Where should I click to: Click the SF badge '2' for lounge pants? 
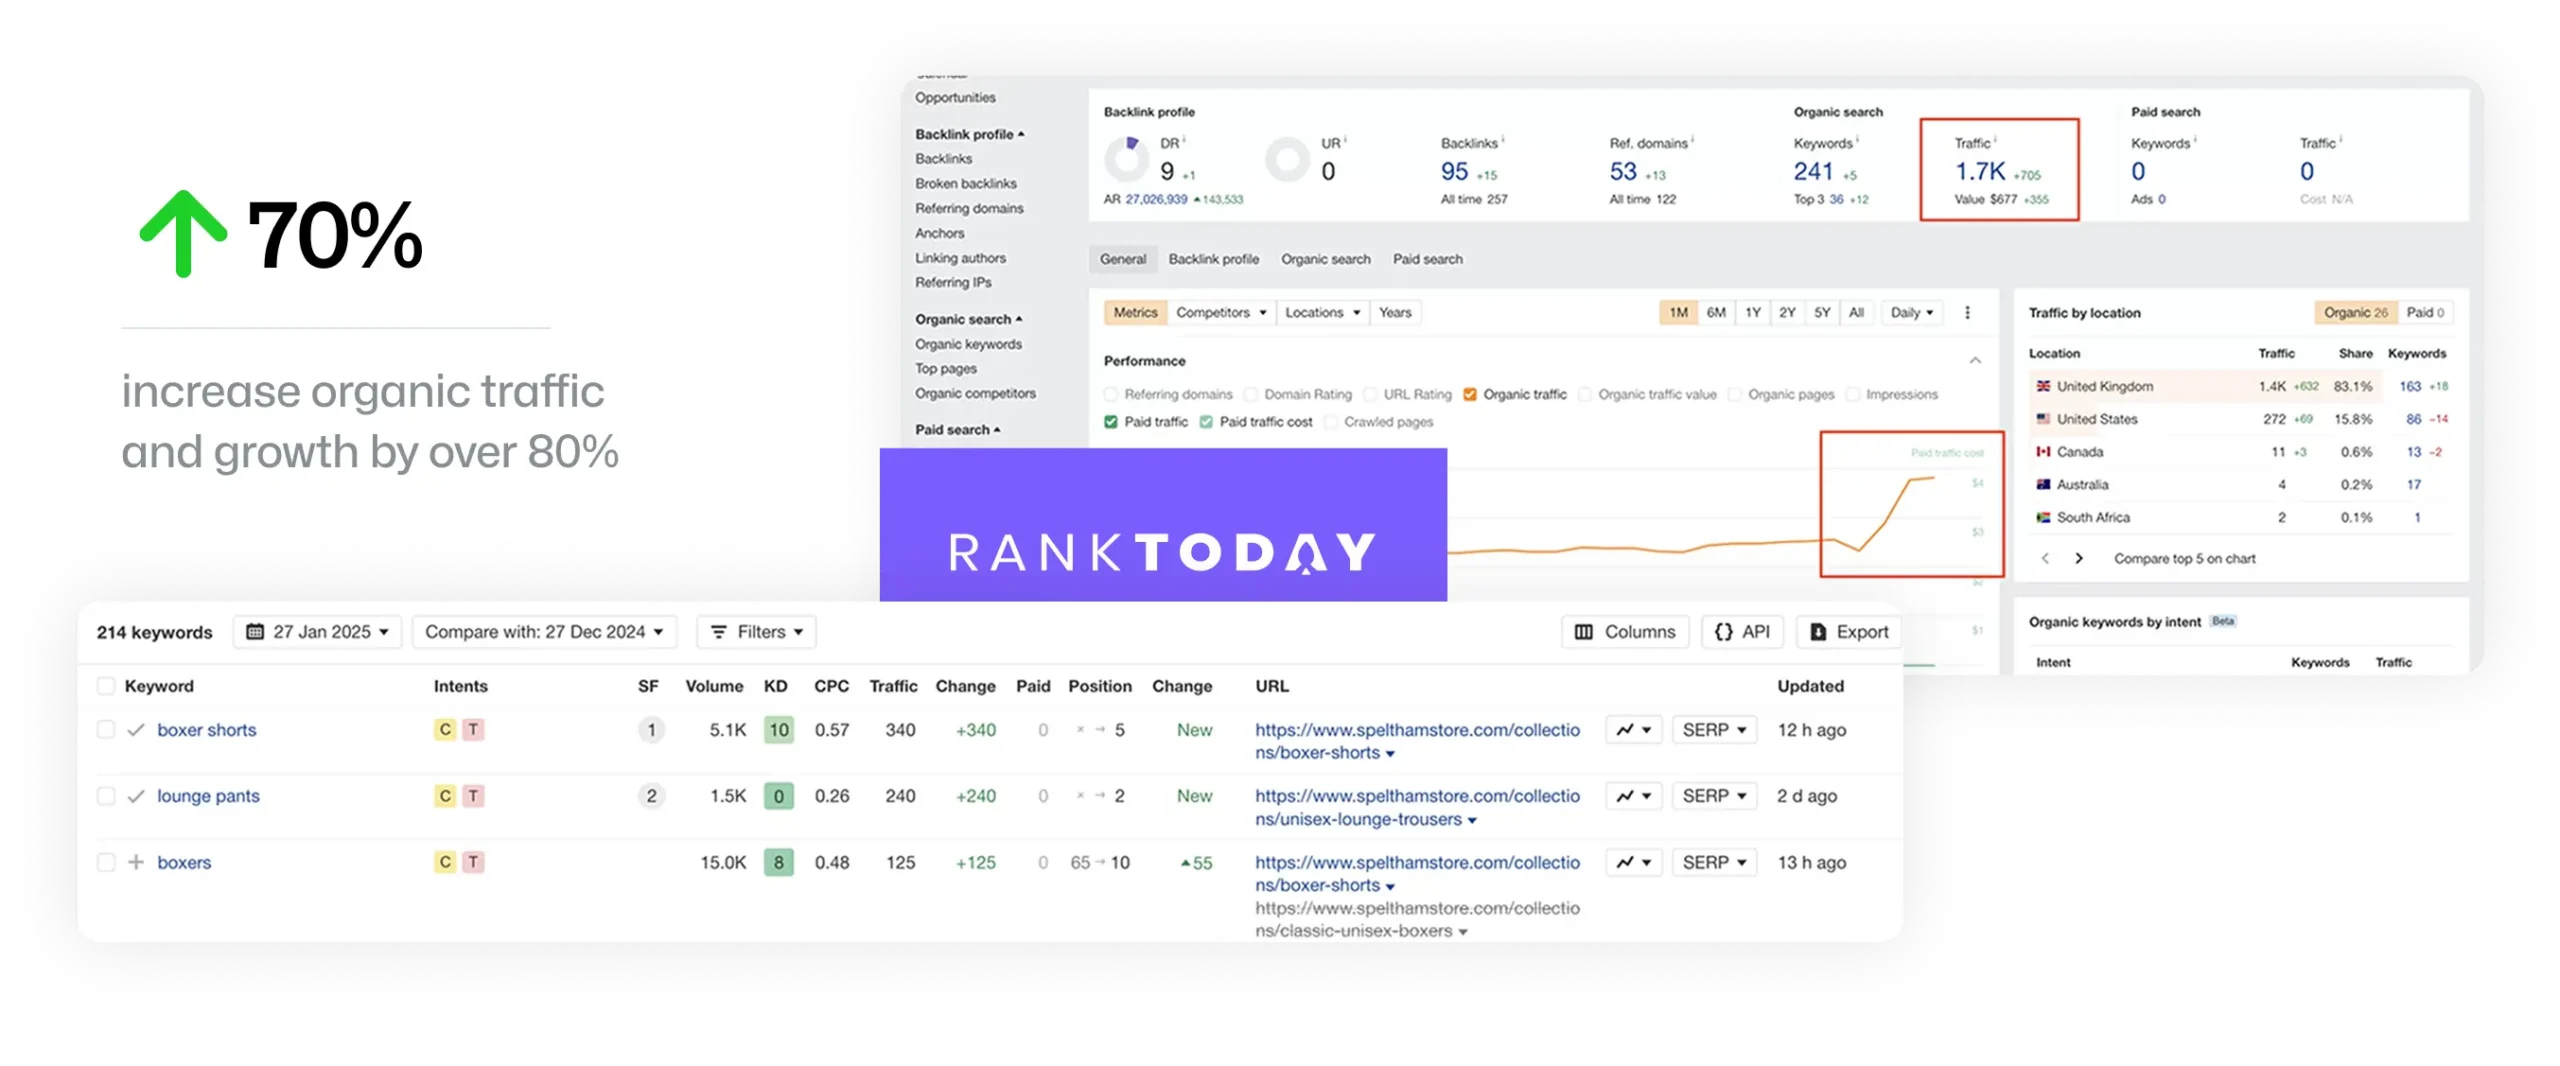tap(651, 796)
